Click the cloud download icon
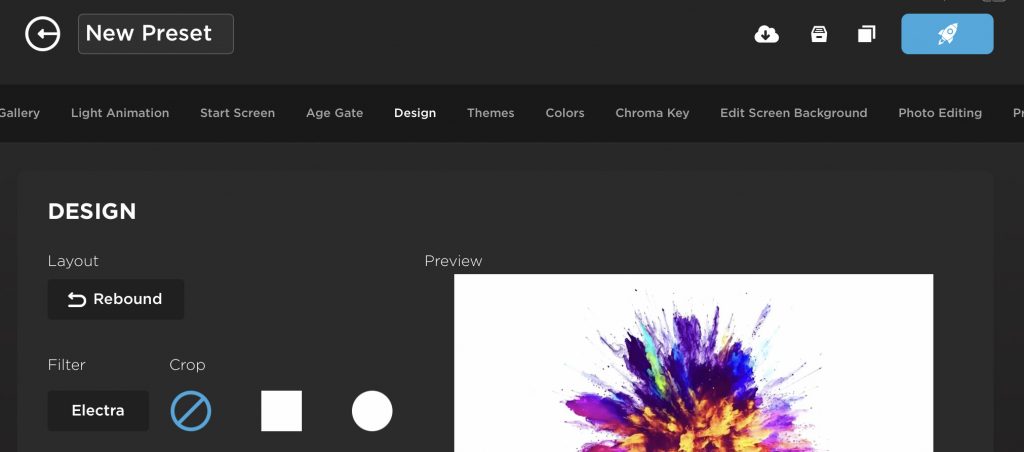1024x452 pixels. (x=767, y=34)
